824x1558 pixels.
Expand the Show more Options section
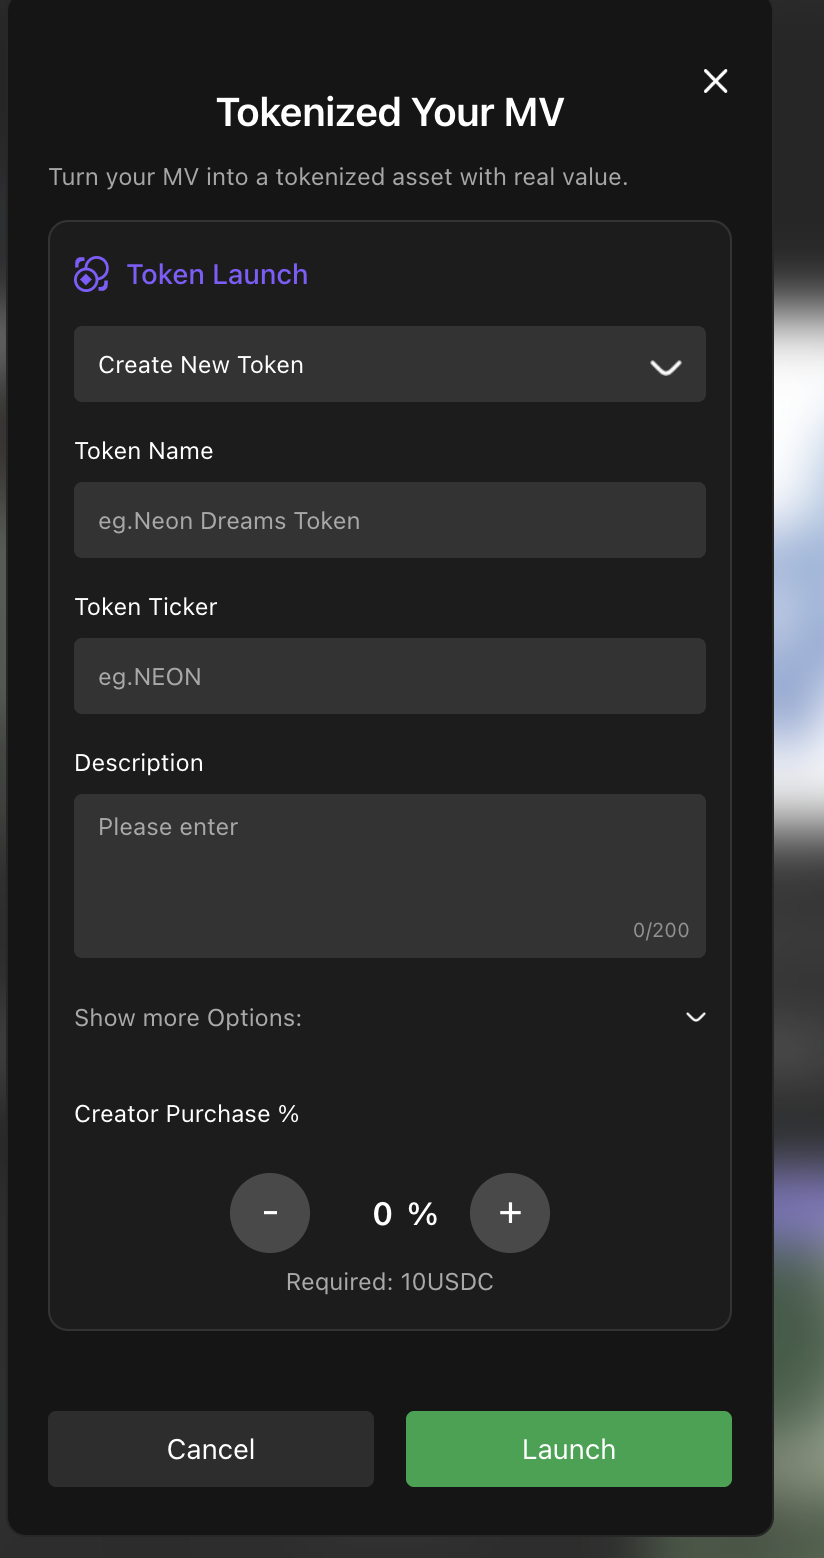tap(188, 1018)
